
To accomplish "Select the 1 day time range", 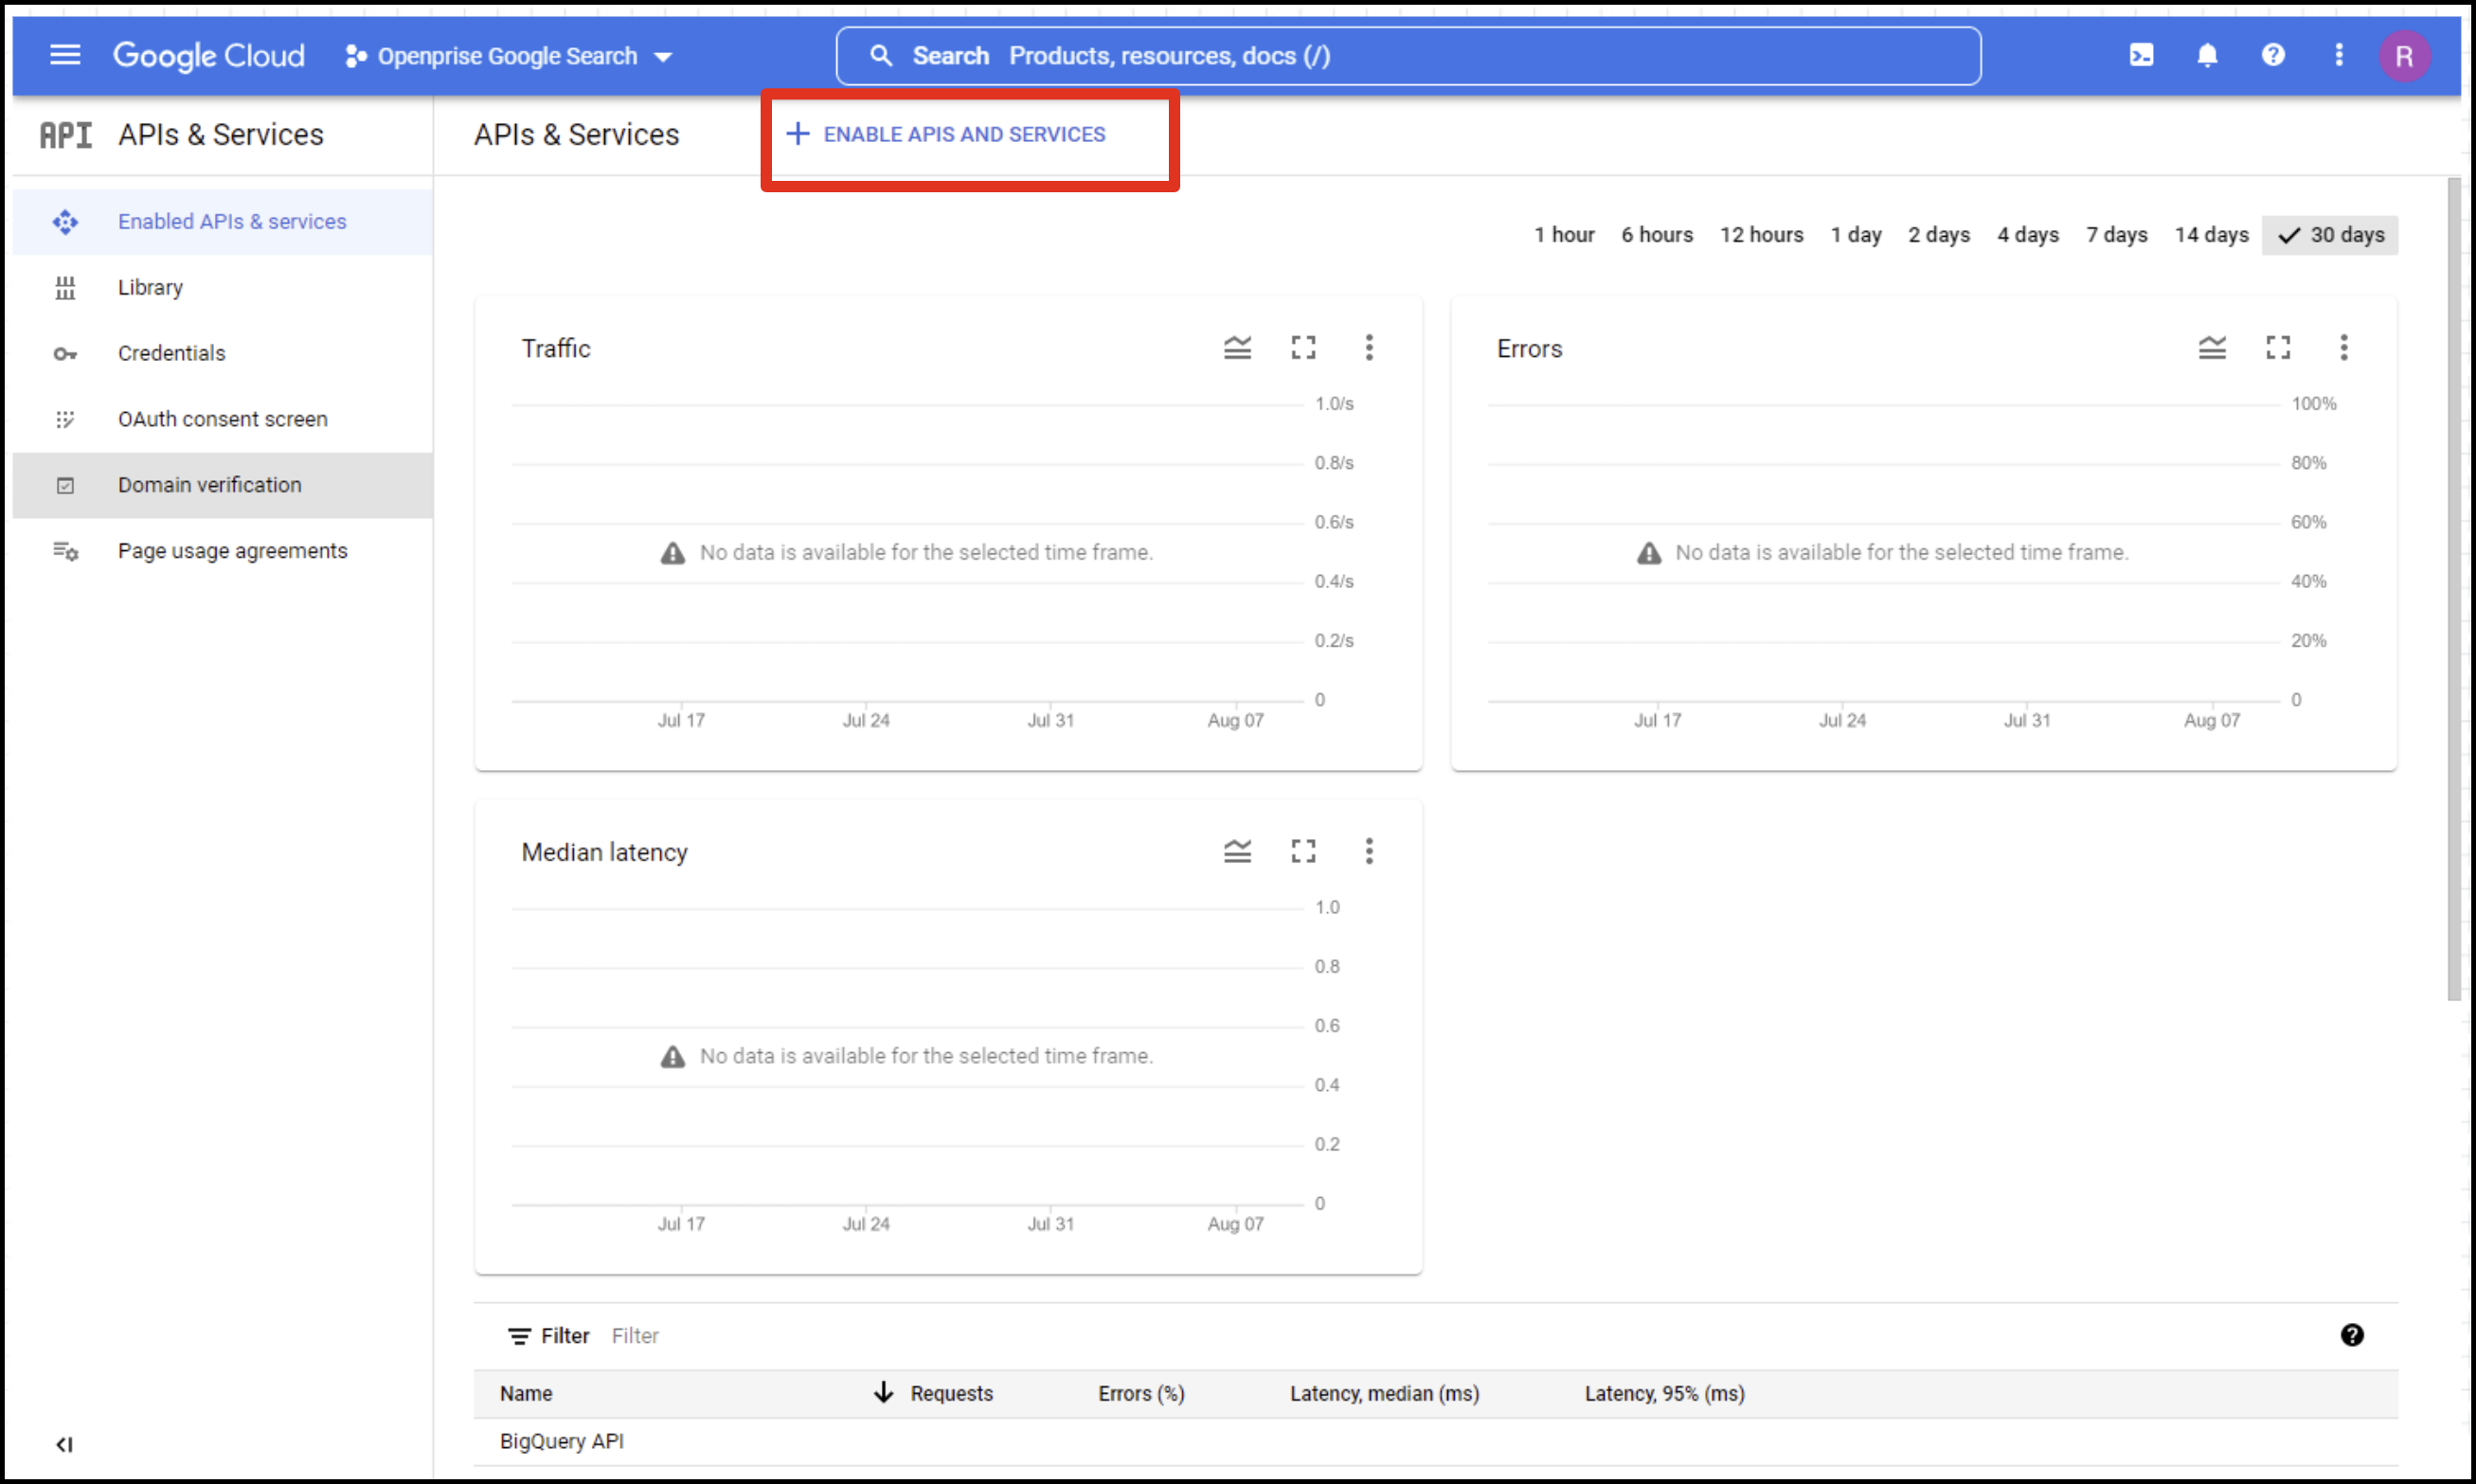I will pos(1856,235).
